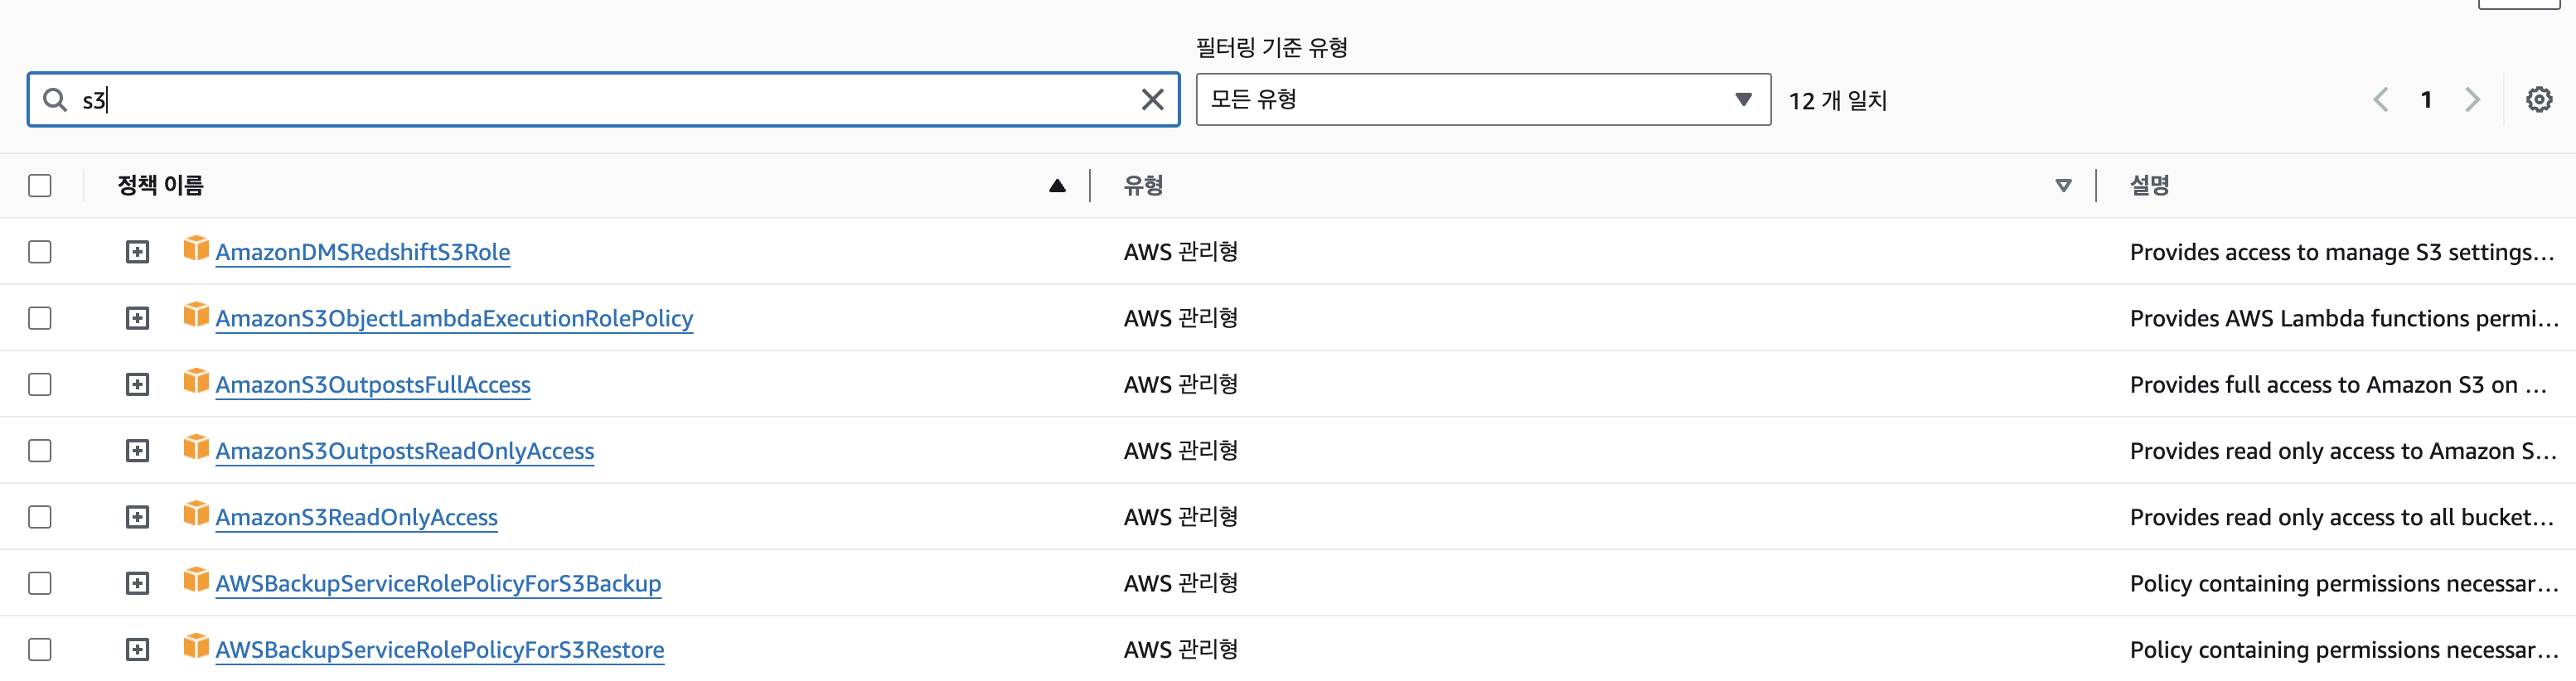
Task: Click the '12 개 일치' match count
Action: coord(1837,100)
